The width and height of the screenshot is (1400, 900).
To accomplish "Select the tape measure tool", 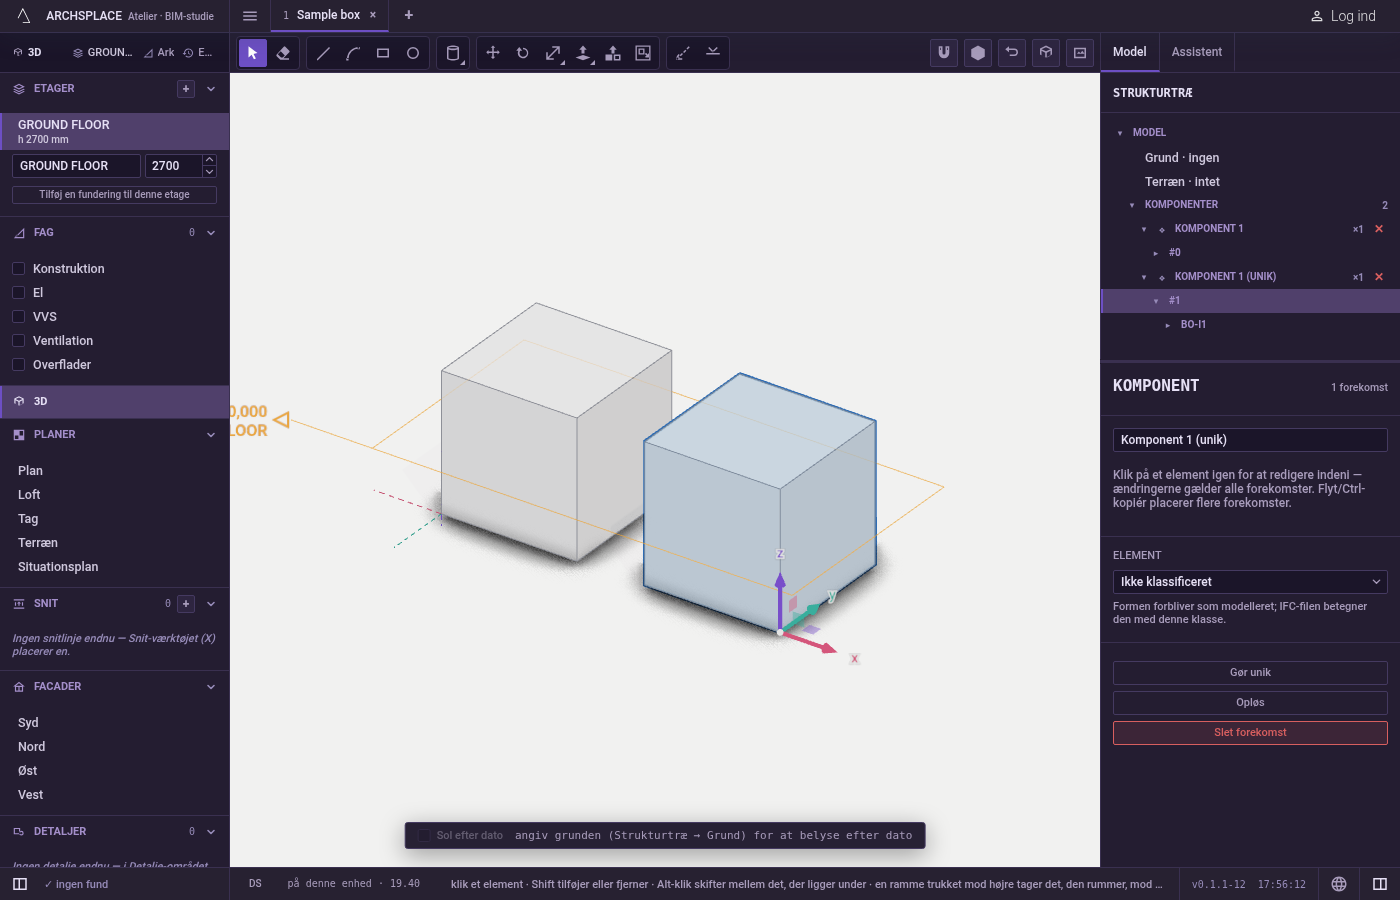I will click(683, 53).
